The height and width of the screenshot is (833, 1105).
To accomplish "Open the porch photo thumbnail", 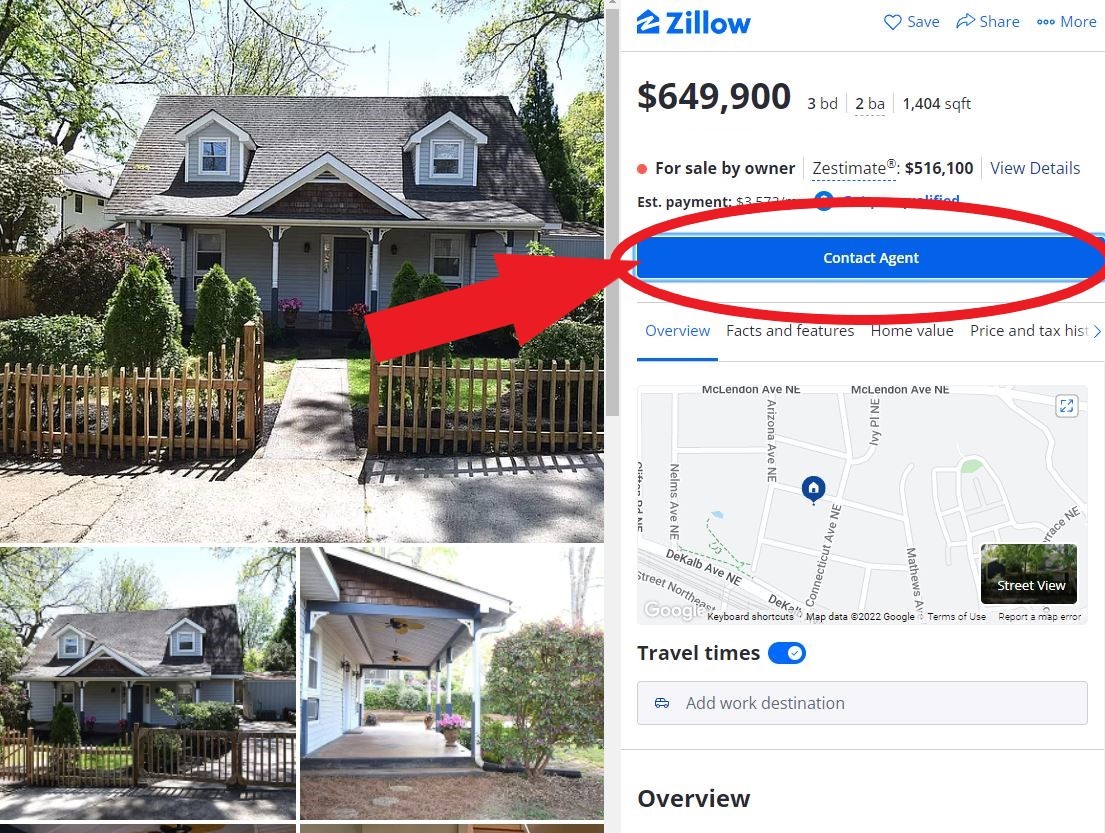I will click(452, 684).
